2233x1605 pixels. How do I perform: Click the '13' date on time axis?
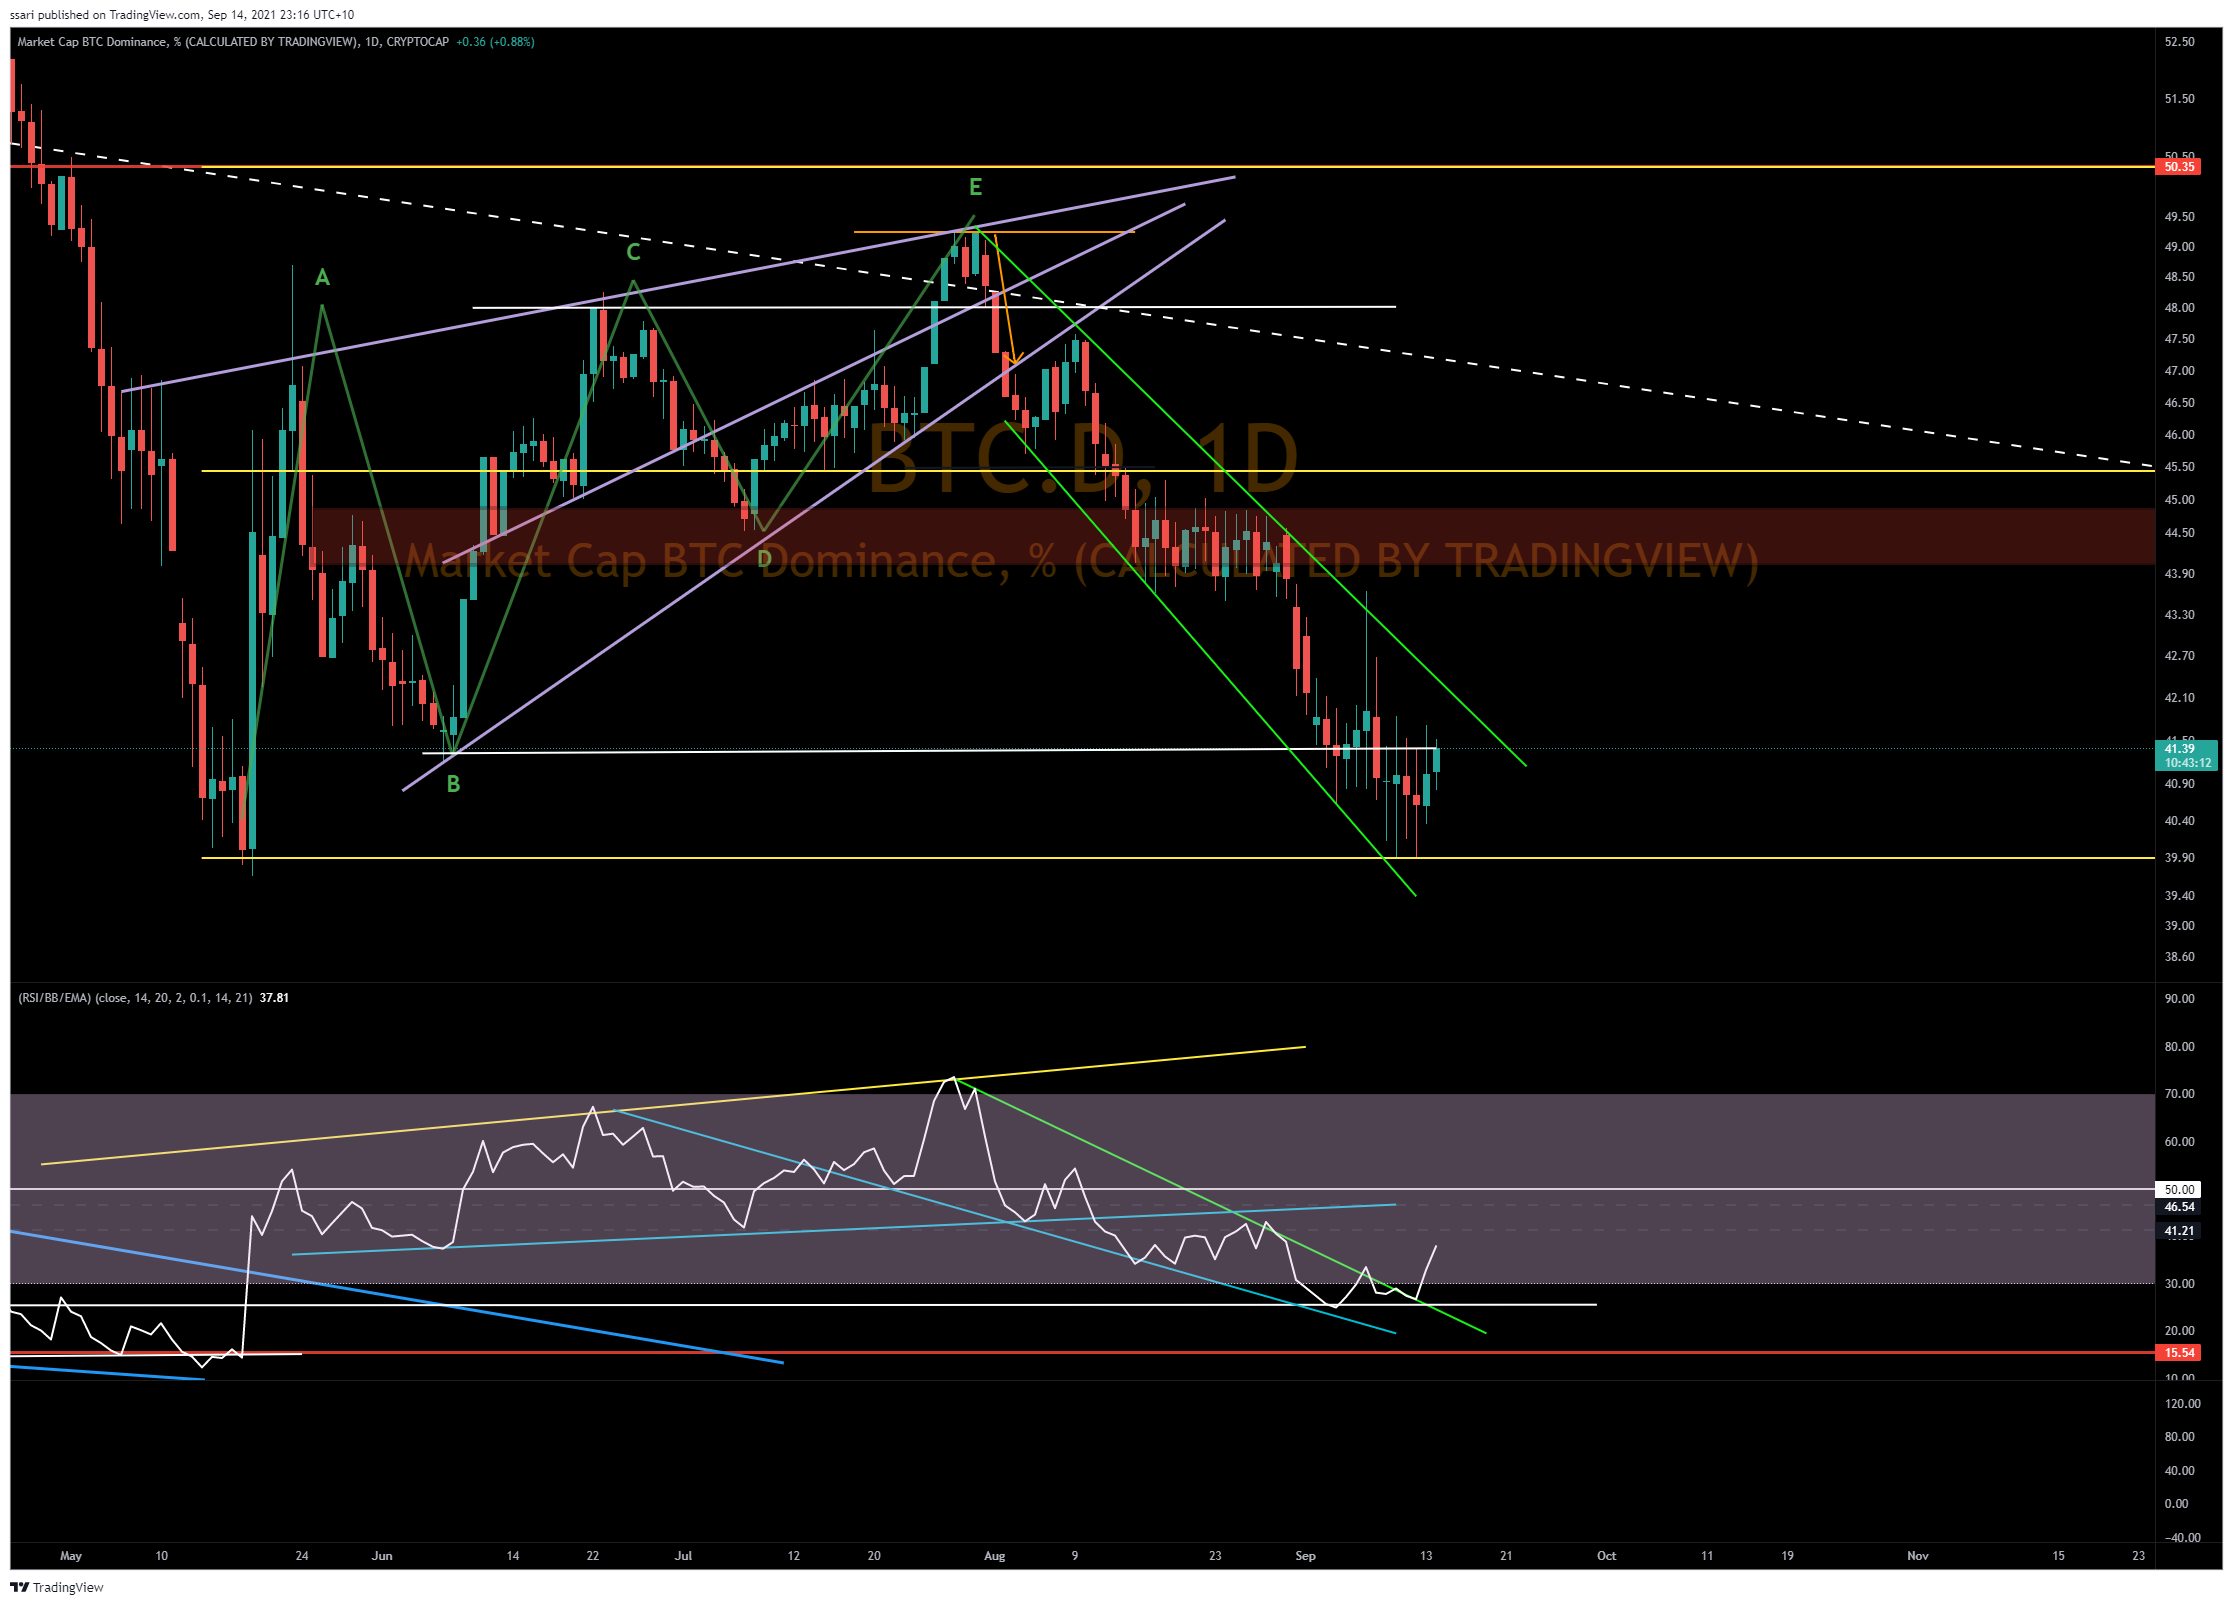[x=1426, y=1556]
